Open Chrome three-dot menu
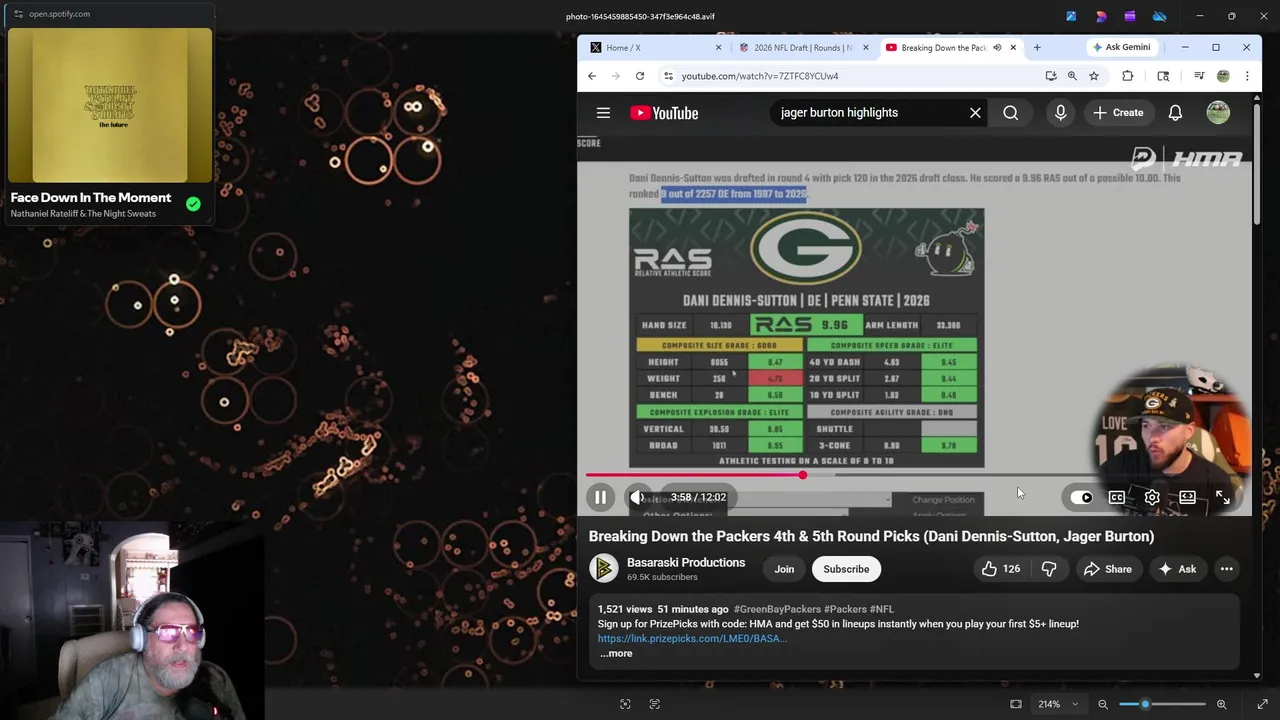1280x720 pixels. click(1247, 76)
